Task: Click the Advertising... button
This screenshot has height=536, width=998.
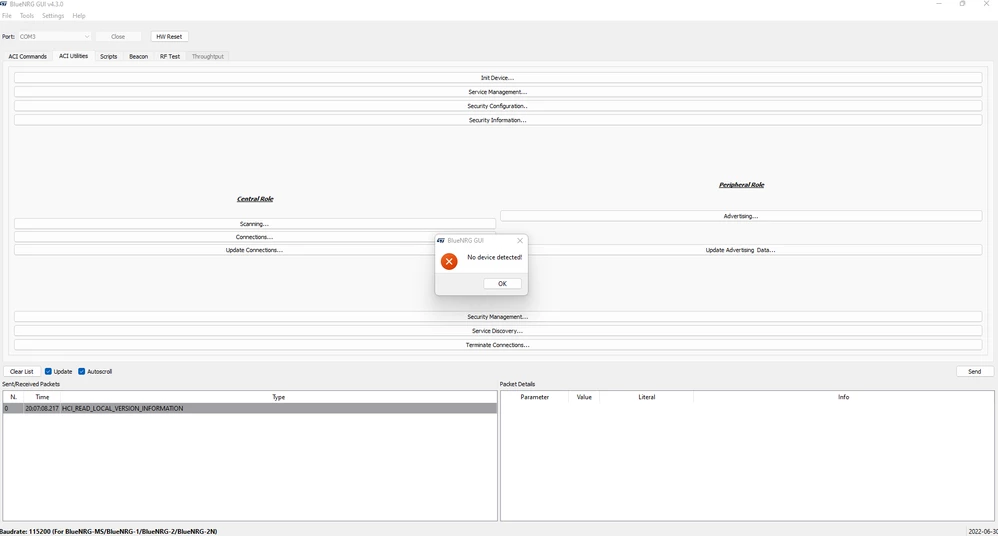Action: [741, 216]
